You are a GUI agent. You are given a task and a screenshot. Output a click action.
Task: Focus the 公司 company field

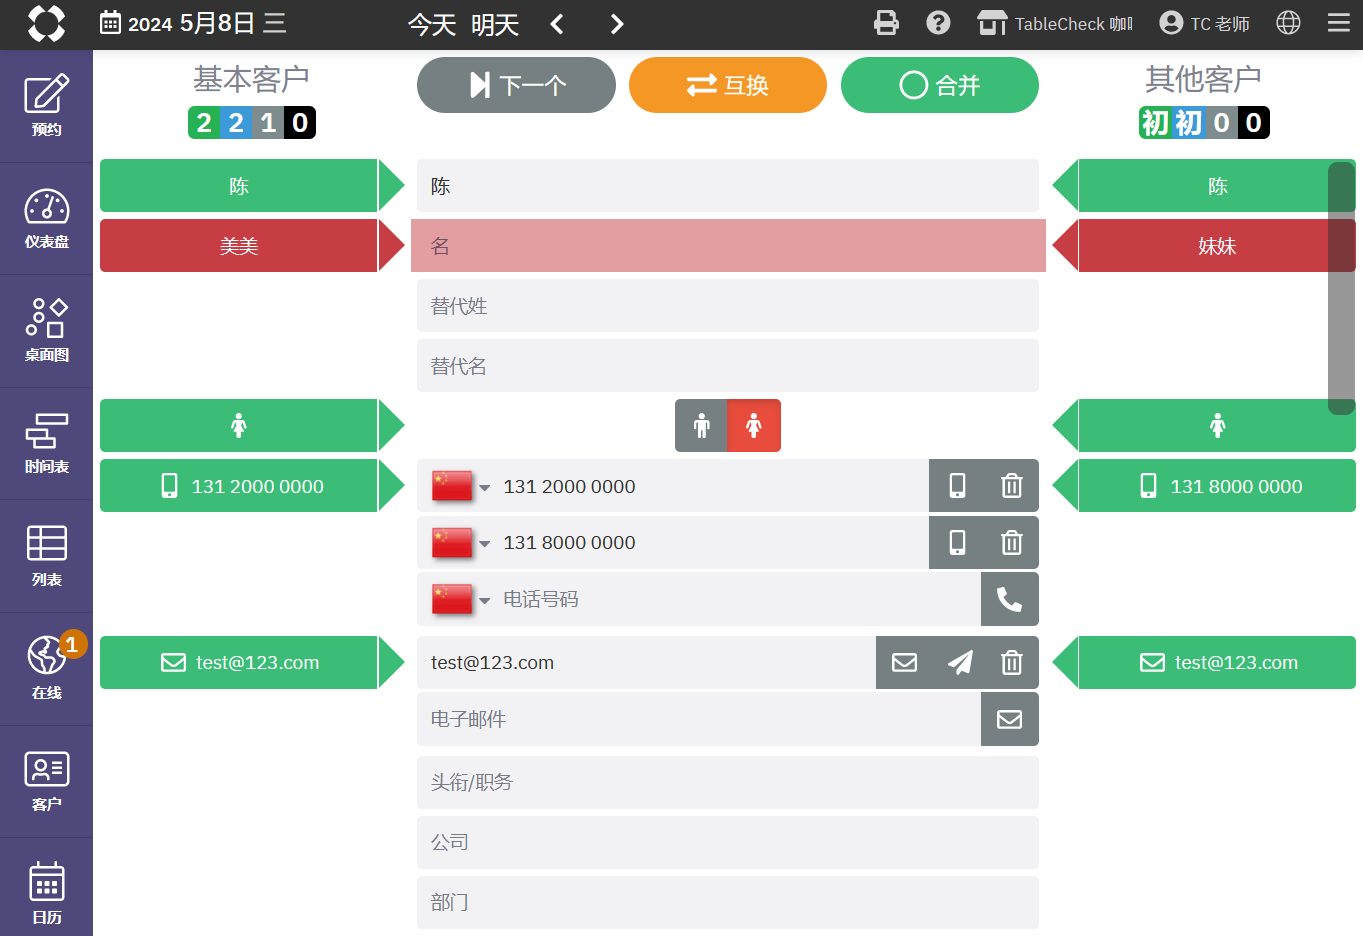click(x=728, y=842)
